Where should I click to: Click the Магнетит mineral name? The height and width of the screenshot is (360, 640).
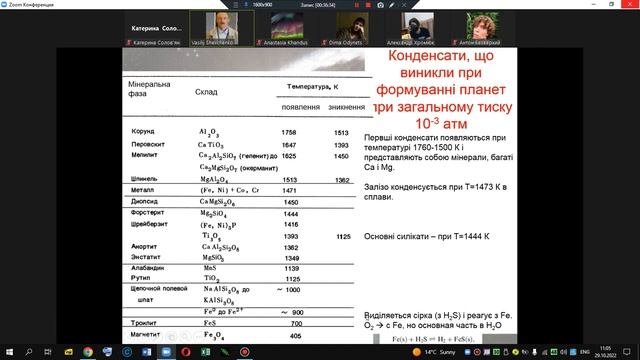(145, 334)
